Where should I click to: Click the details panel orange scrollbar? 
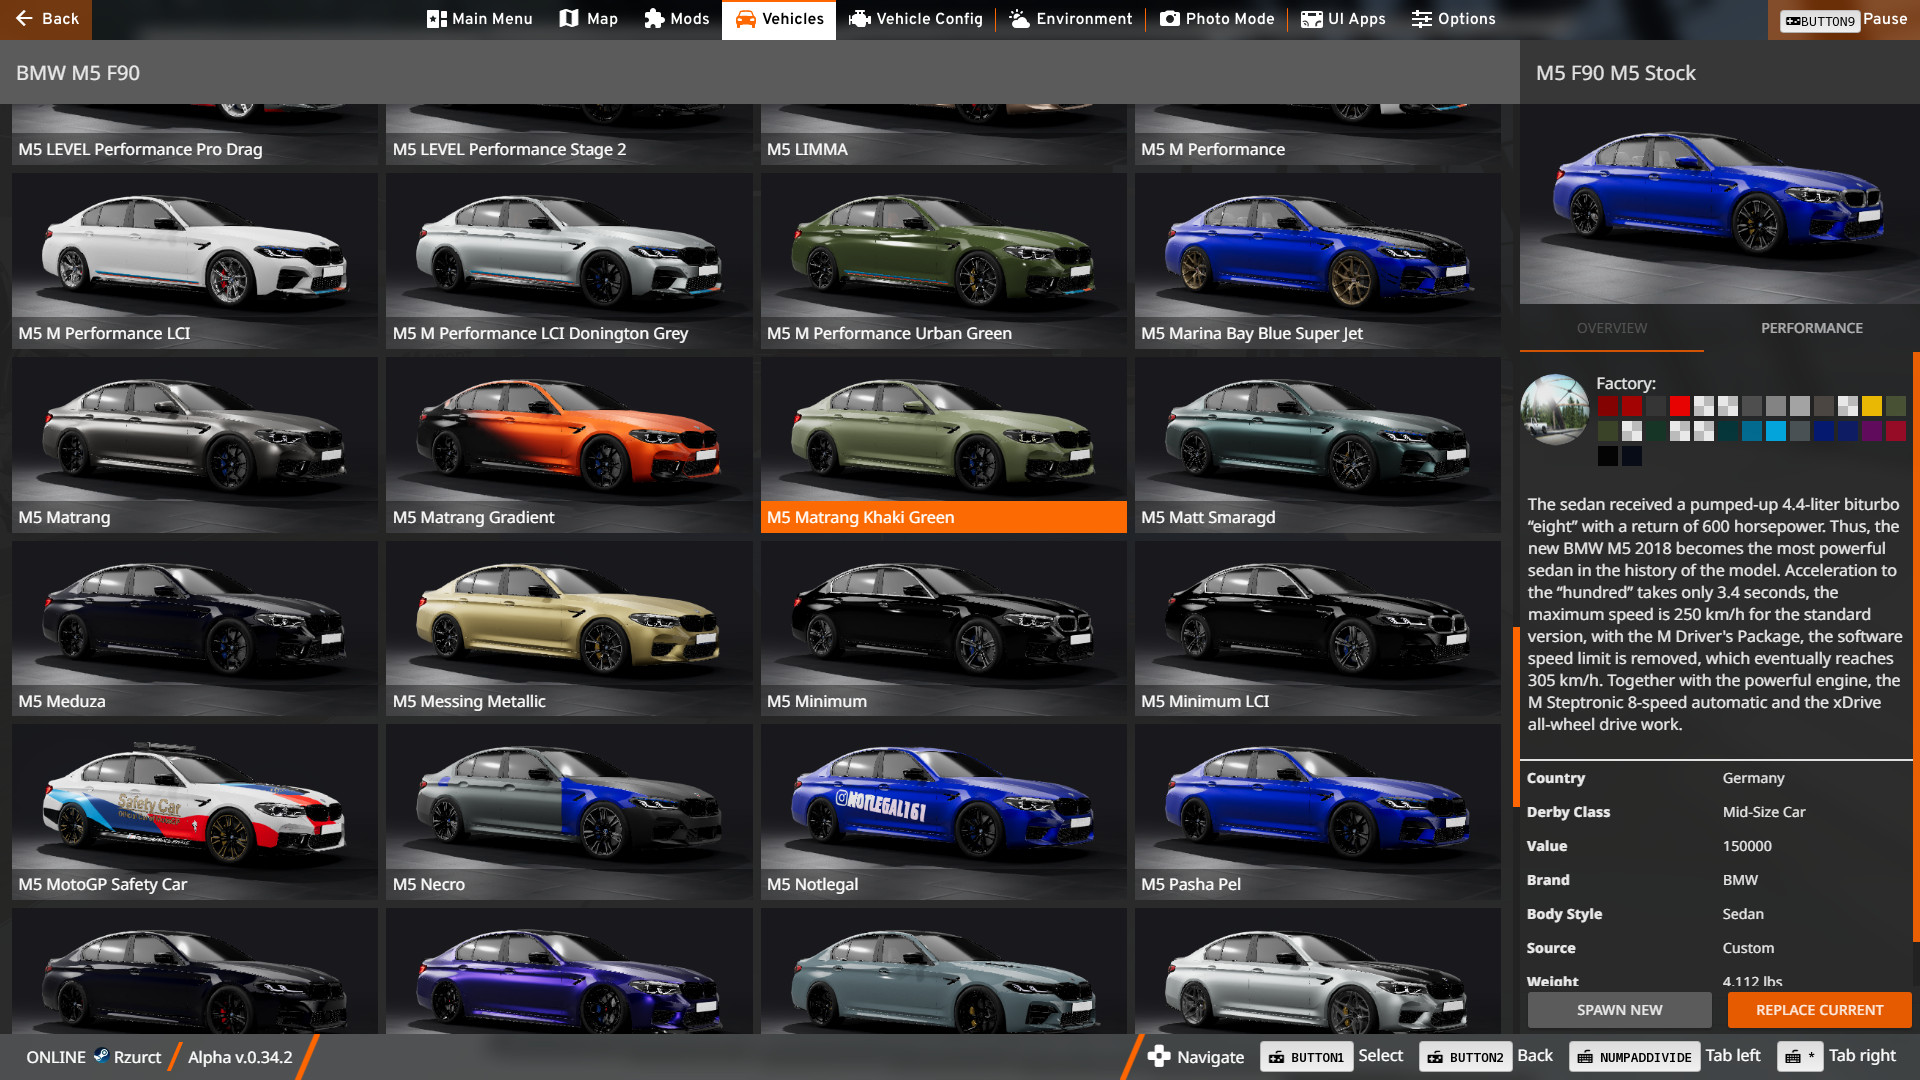click(x=1916, y=646)
